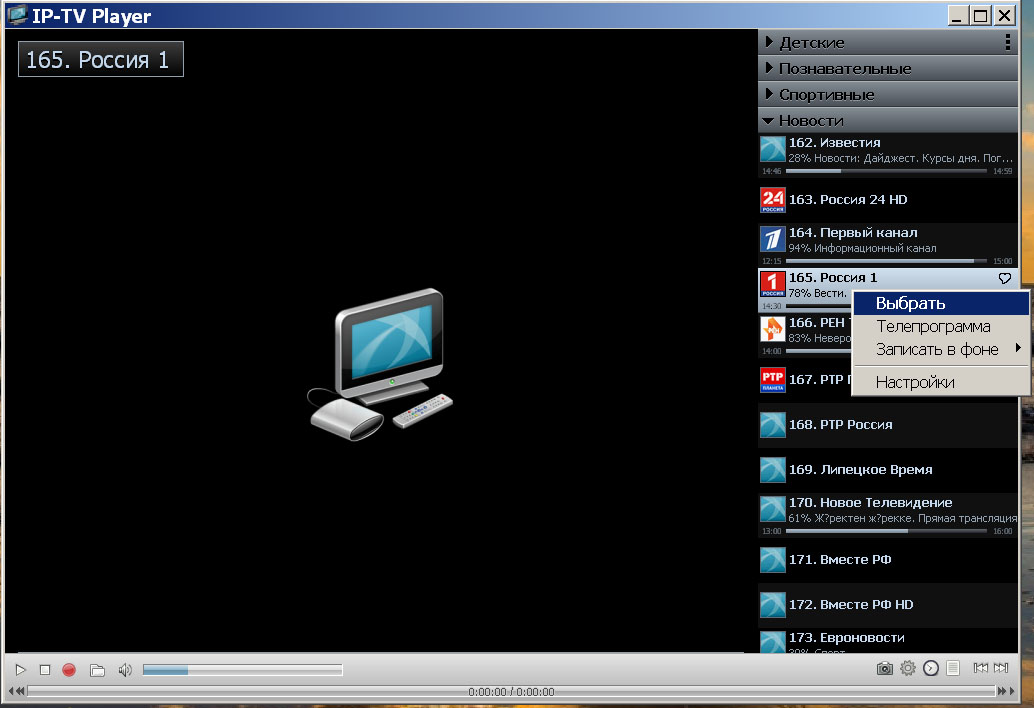Image resolution: width=1034 pixels, height=708 pixels.
Task: Select channel 171. Вместе РФ
Action: [x=888, y=560]
